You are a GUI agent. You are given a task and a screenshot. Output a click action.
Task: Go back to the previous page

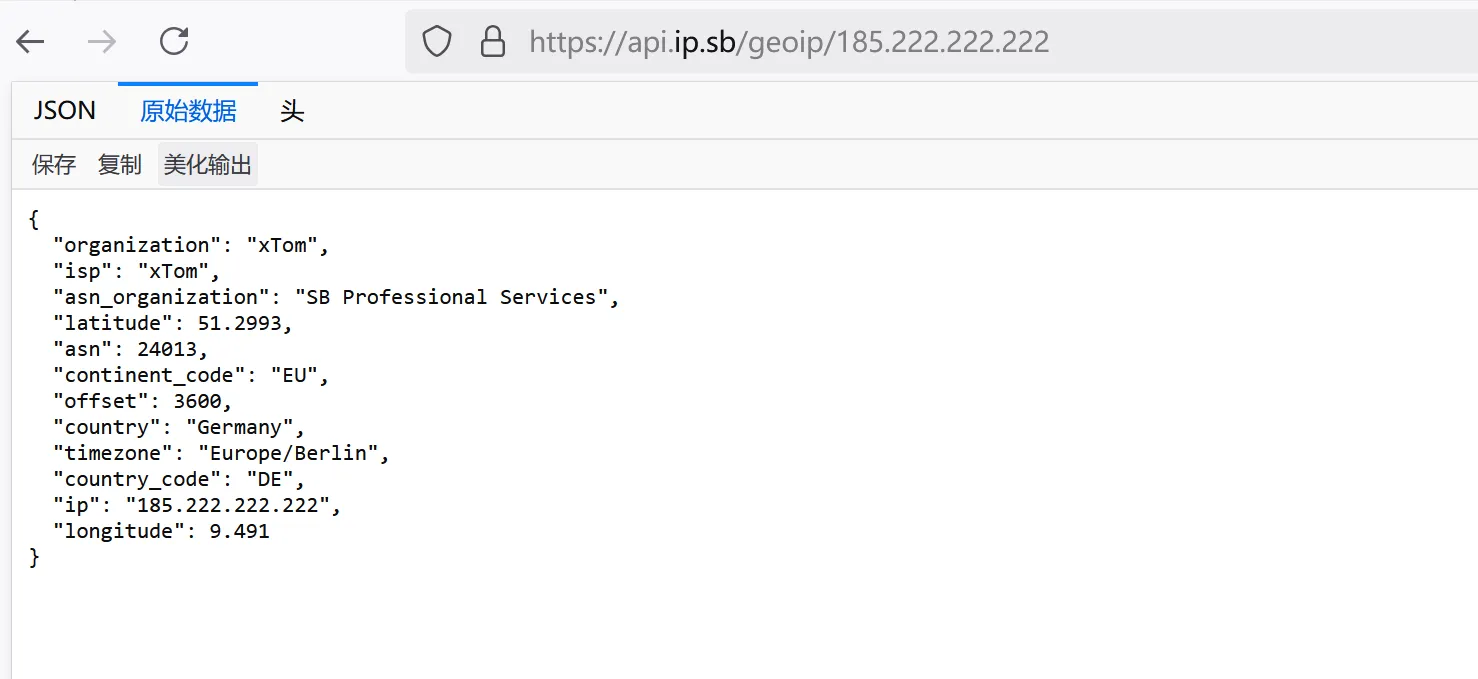31,41
